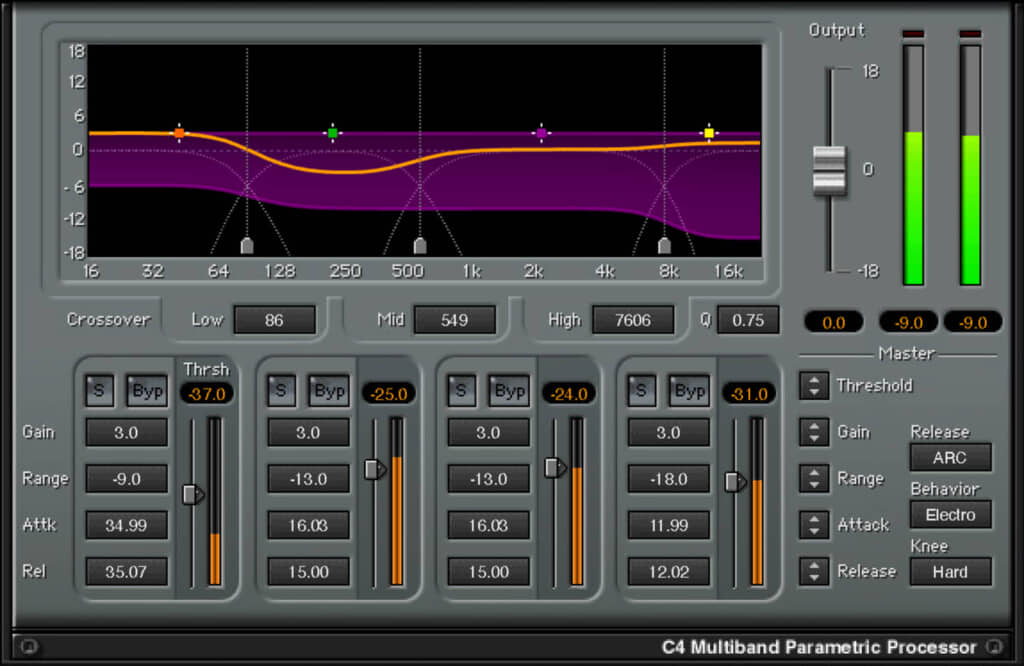Click the master Threshold up/down arrows
1024x666 pixels.
816,385
